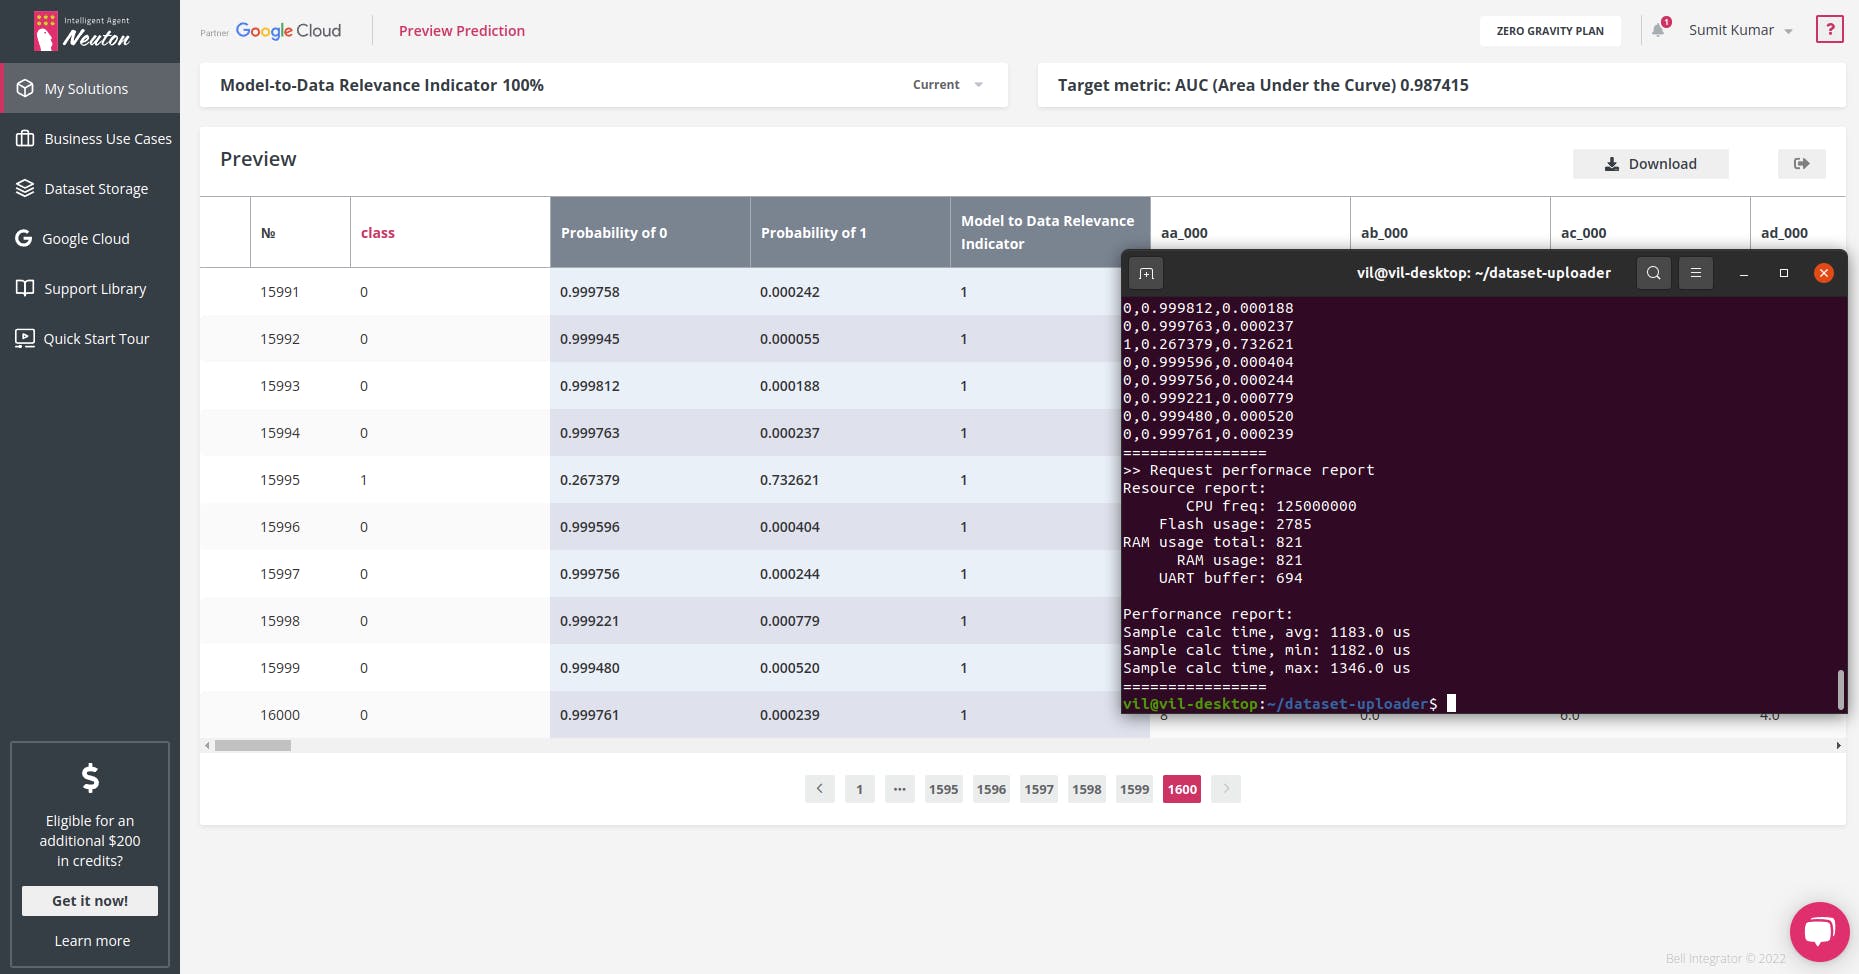Viewport: 1859px width, 974px height.
Task: Open notifications bell icon
Action: 1658,29
